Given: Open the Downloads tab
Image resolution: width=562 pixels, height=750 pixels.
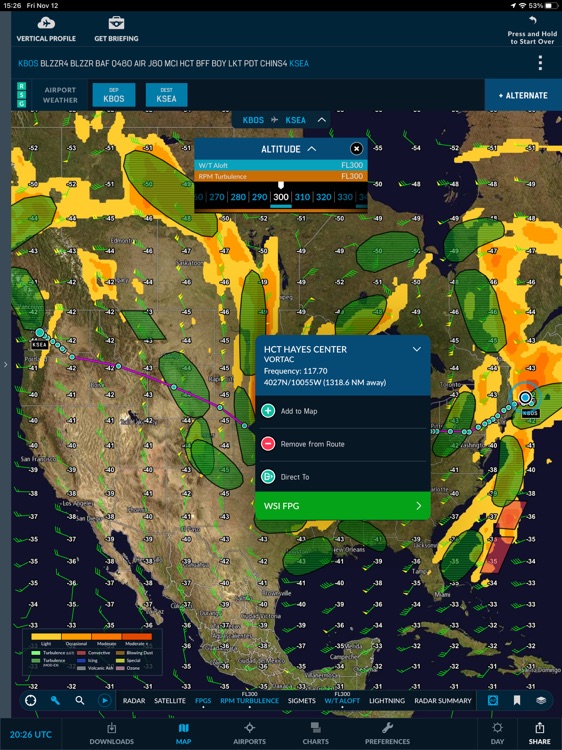Looking at the screenshot, I should (x=111, y=733).
